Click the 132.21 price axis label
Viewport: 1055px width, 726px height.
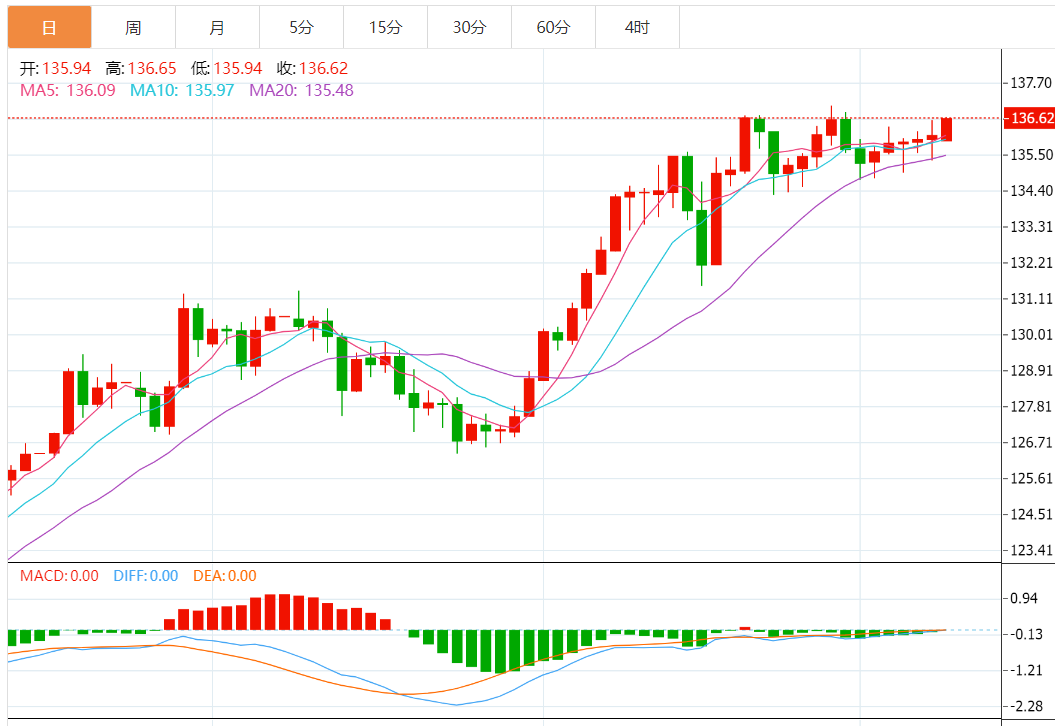(x=1031, y=262)
